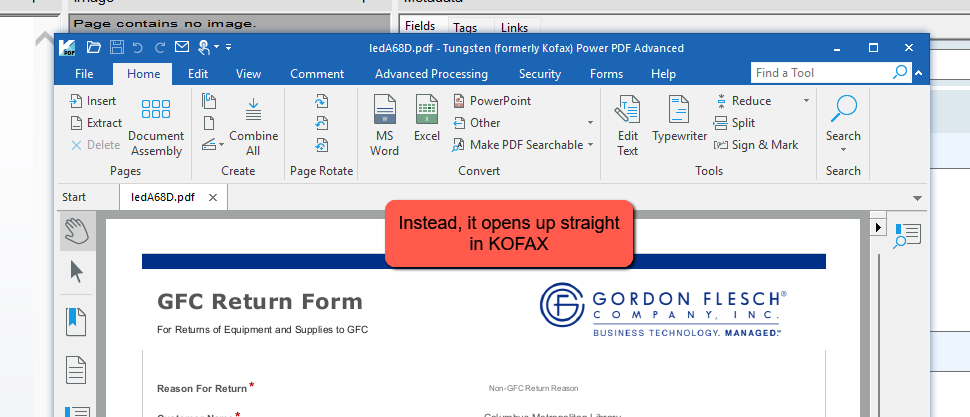Create a blank page PDF icon
This screenshot has width=970, height=417.
click(209, 123)
